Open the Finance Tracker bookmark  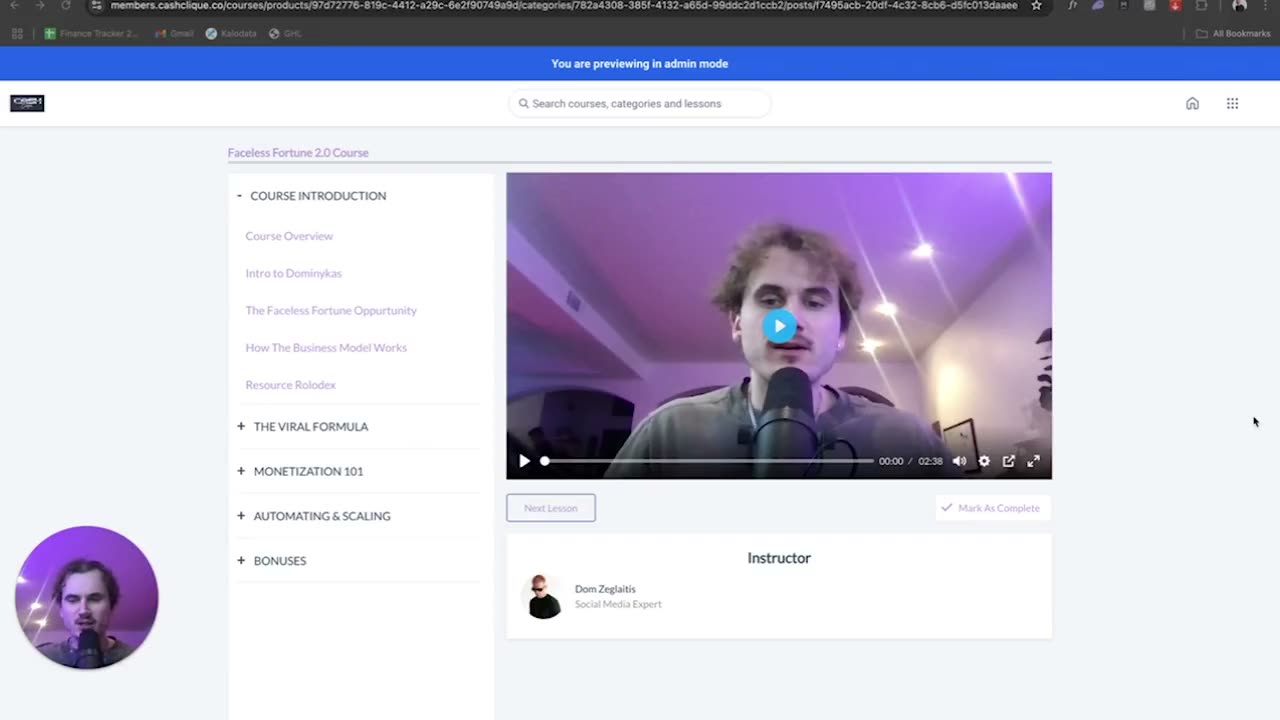[91, 33]
